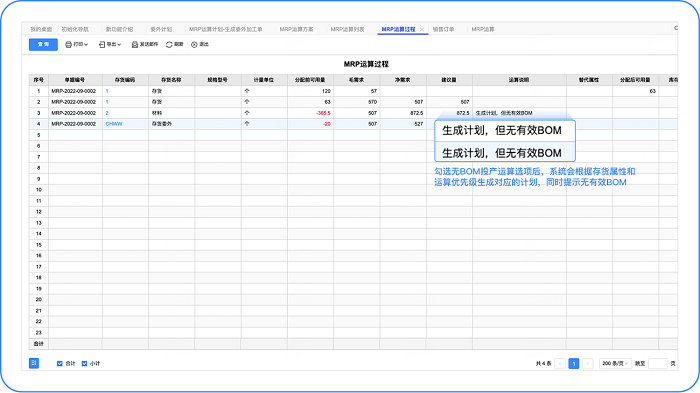Click the printer icon in the toolbar

click(68, 45)
